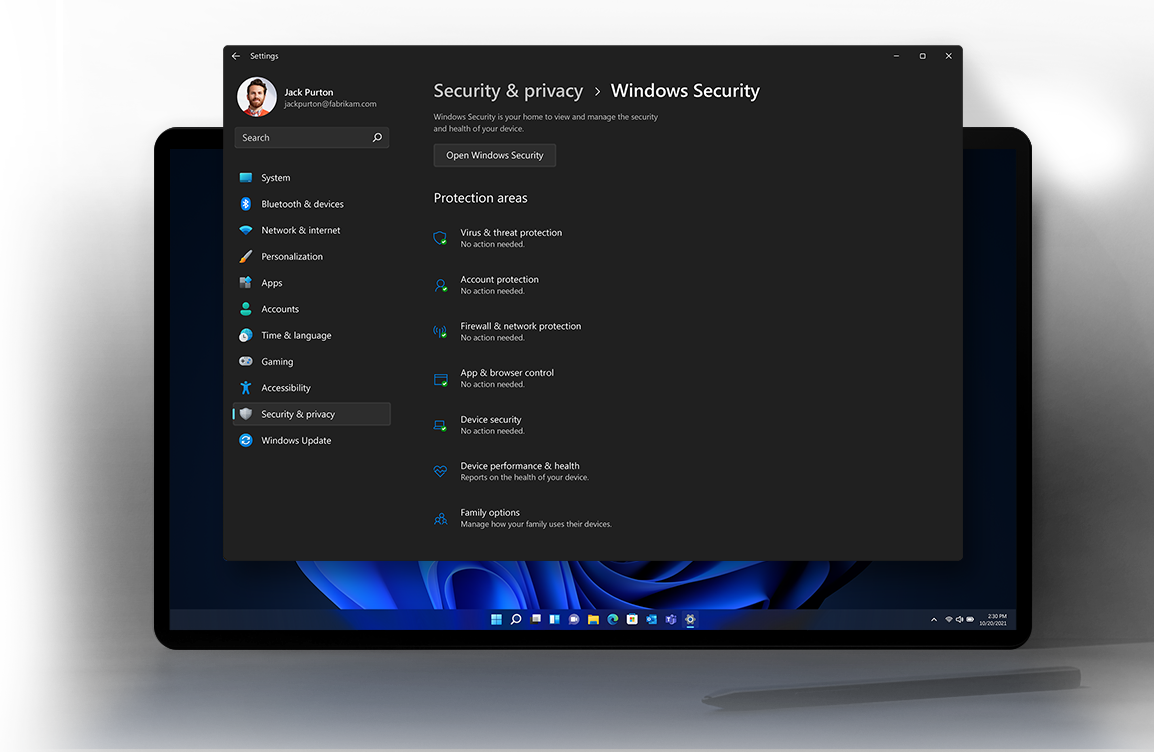Open the Apps category
Screen dimensions: 1154x752
(x=311, y=283)
